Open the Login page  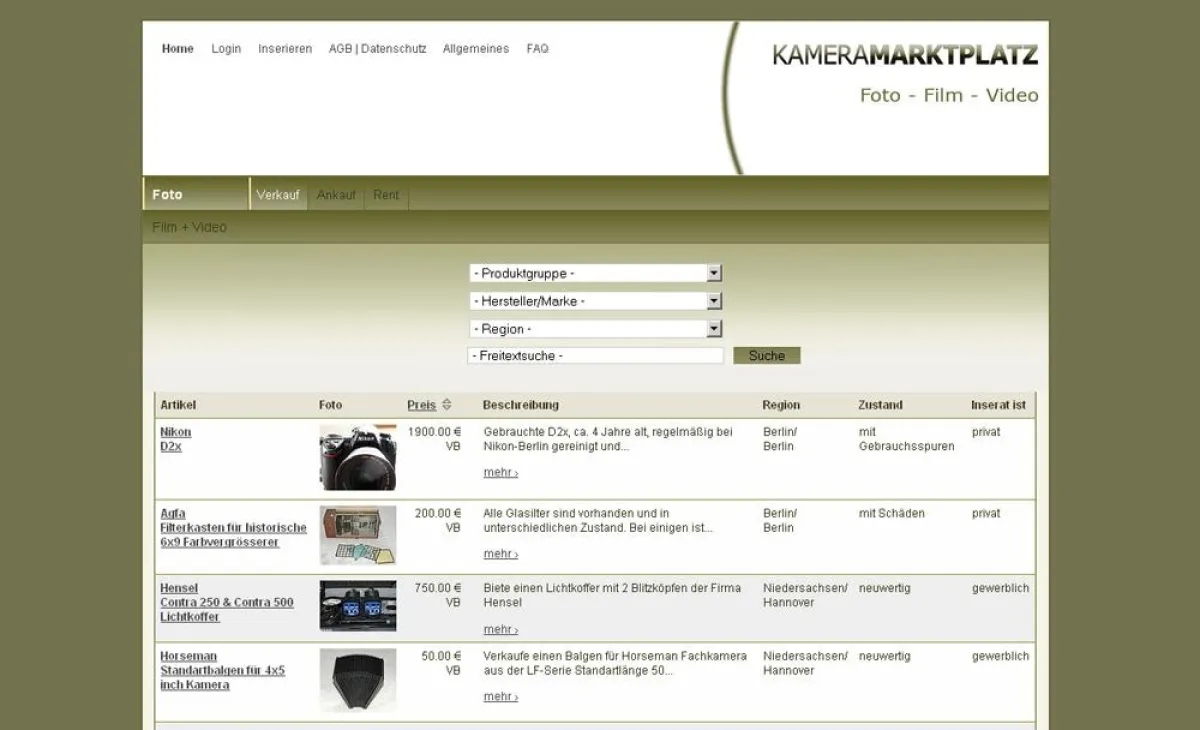point(226,48)
